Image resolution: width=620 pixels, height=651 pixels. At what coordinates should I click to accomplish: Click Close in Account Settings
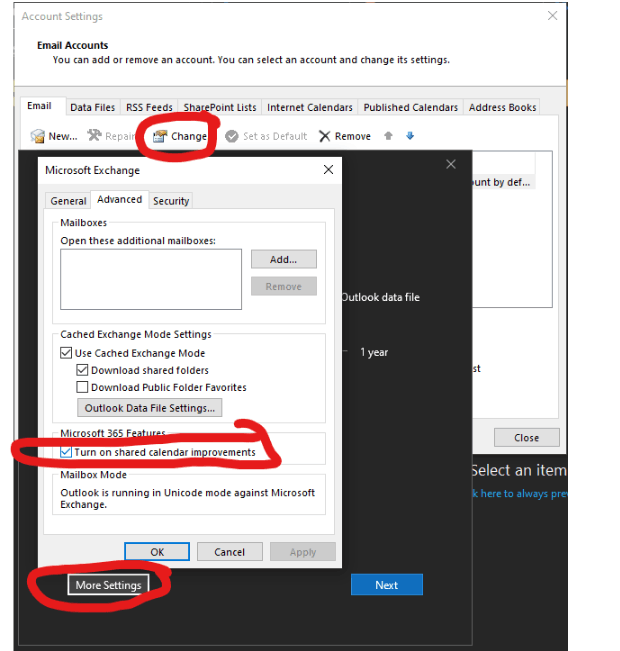pyautogui.click(x=527, y=438)
